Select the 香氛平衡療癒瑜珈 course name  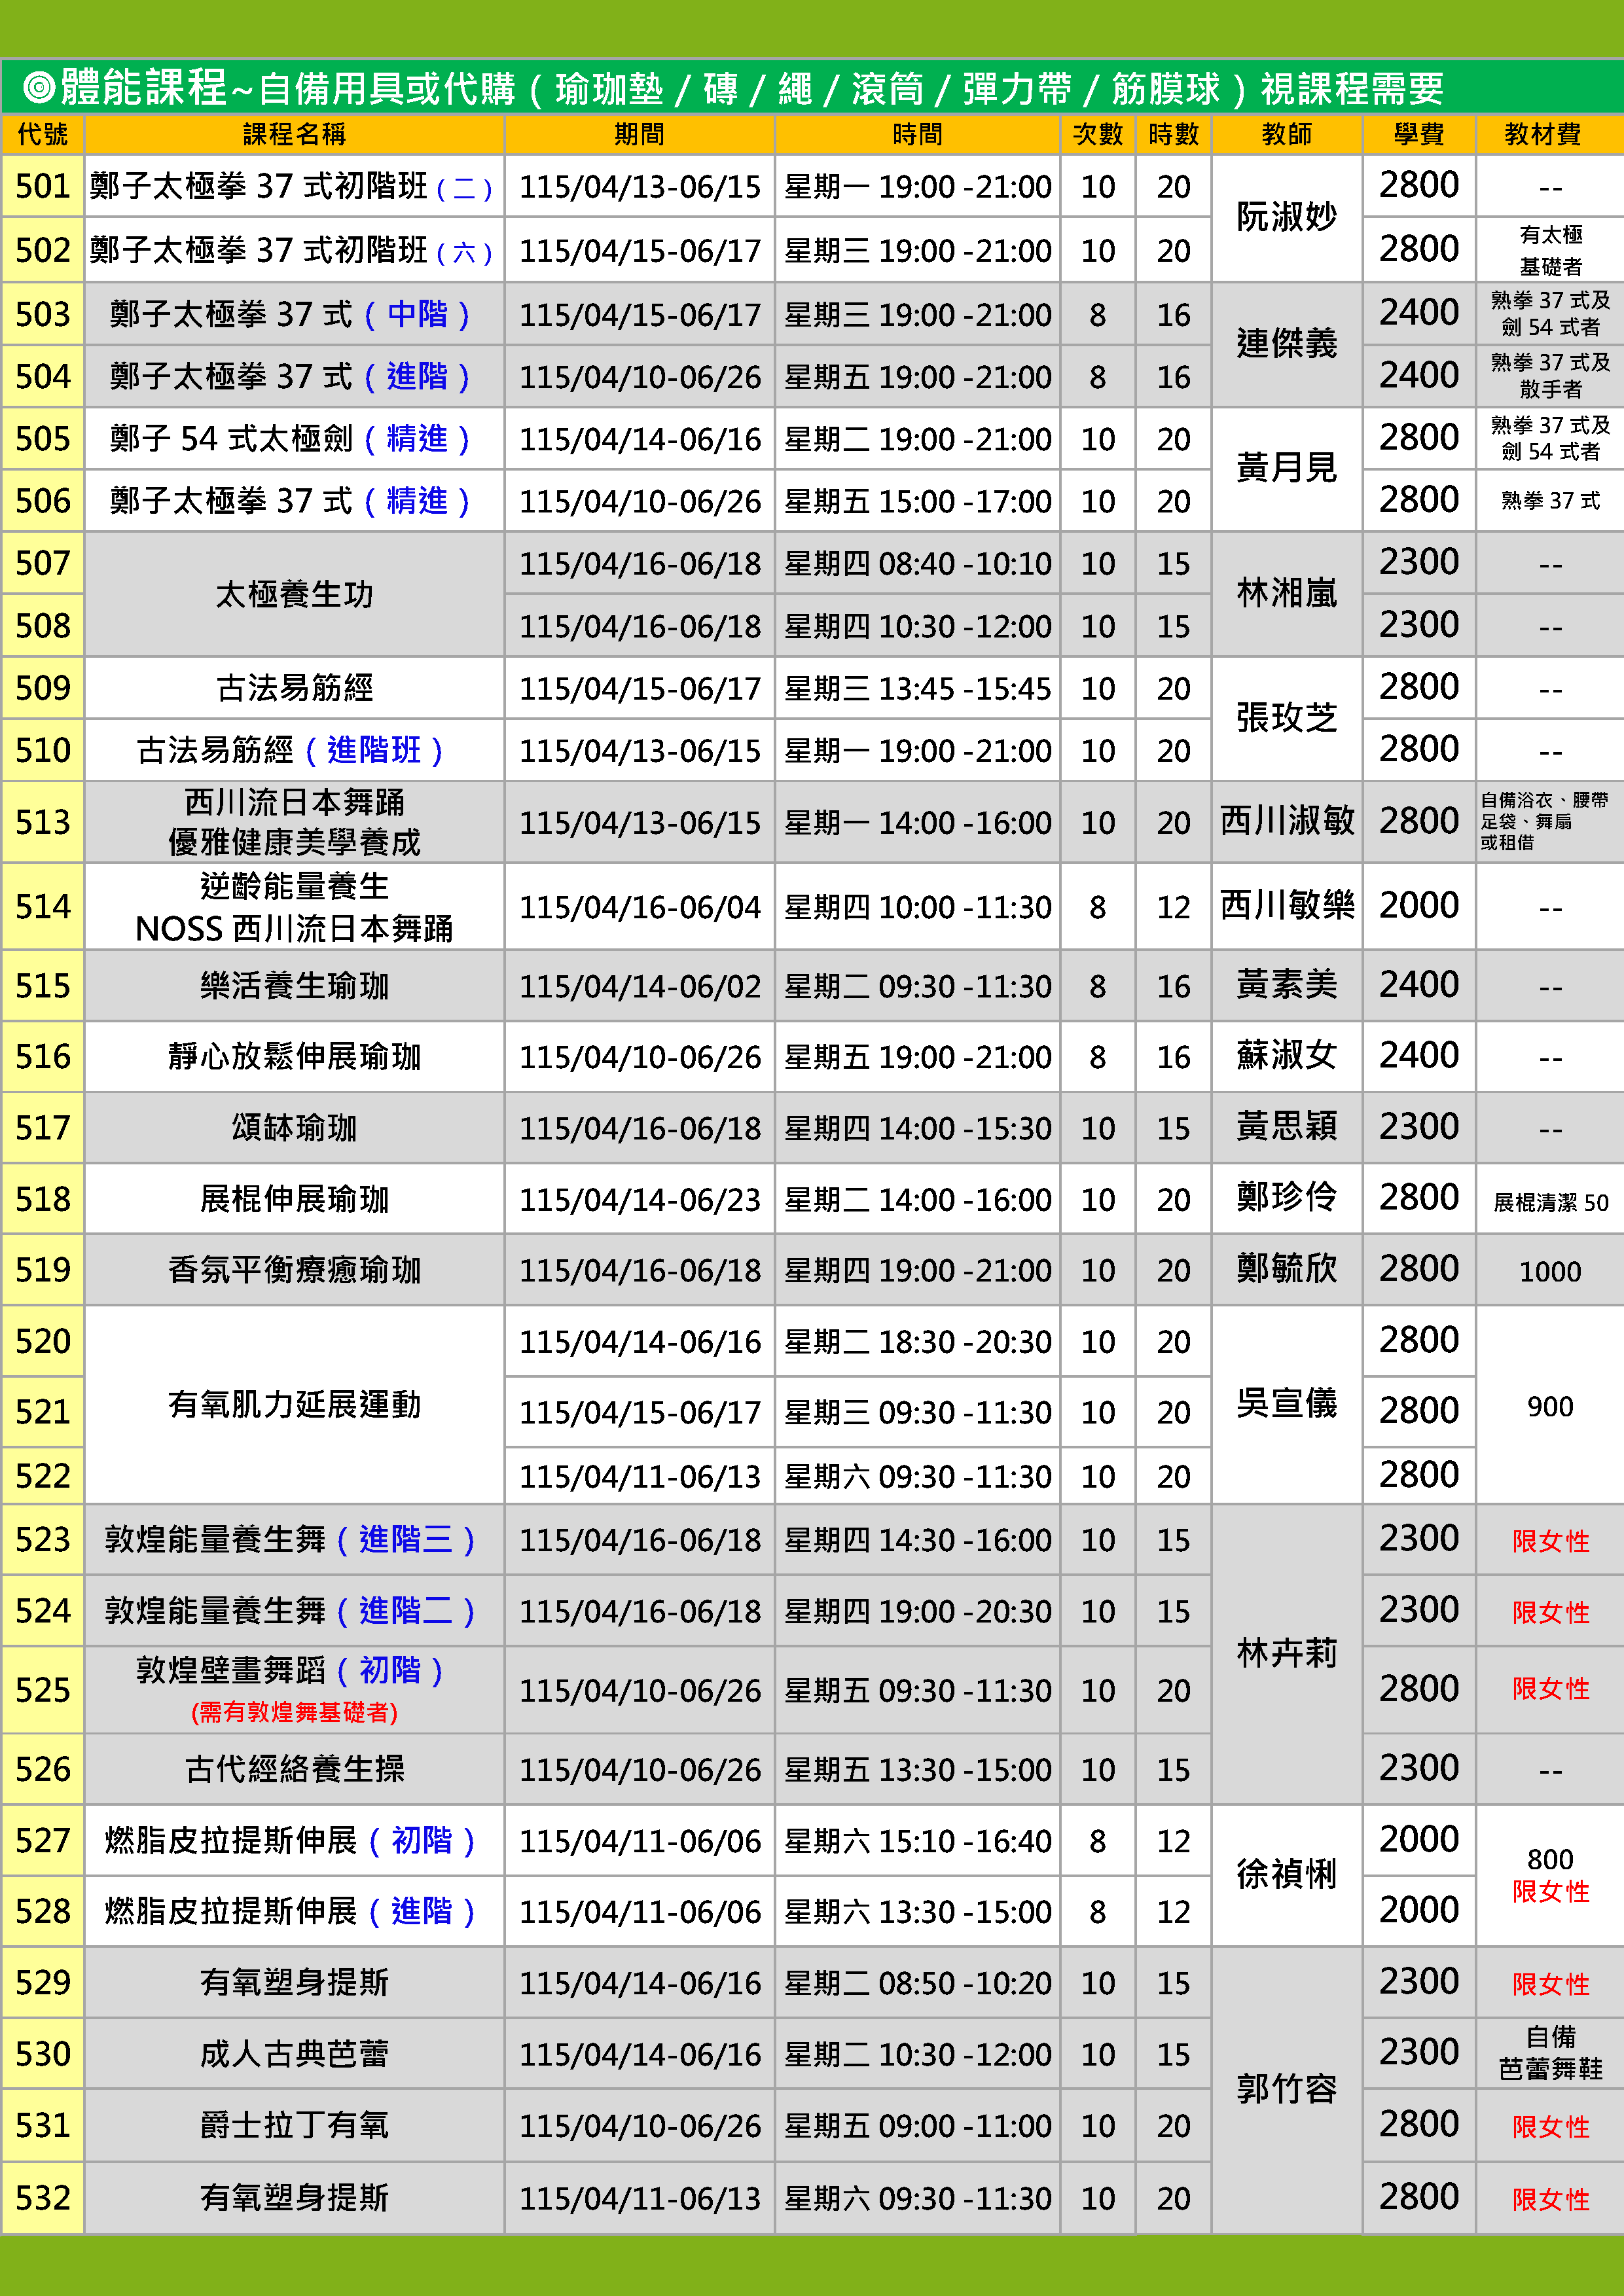point(294,1270)
